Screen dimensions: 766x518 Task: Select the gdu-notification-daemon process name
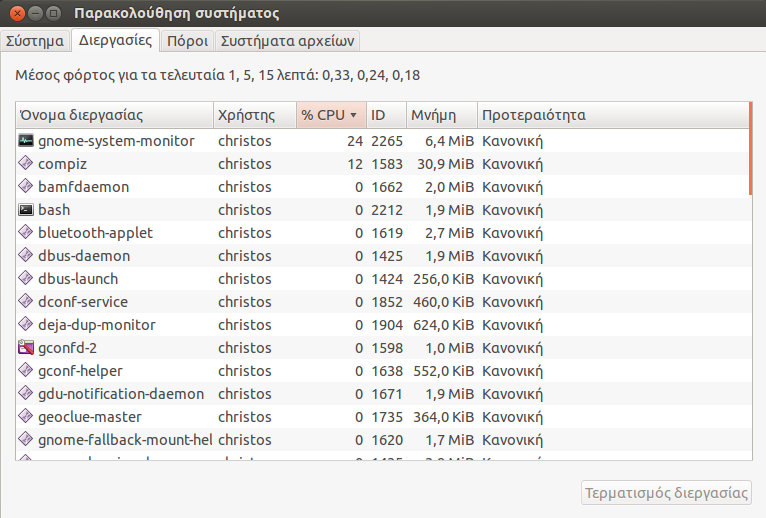(121, 393)
